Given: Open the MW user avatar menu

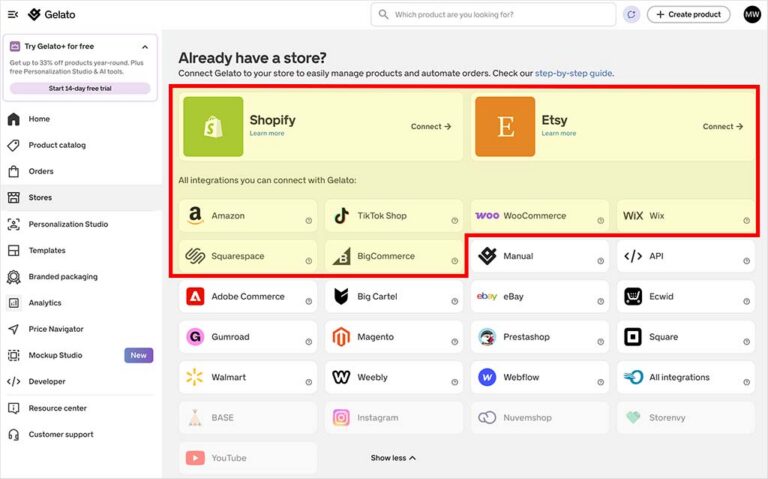Looking at the screenshot, I should (x=752, y=15).
